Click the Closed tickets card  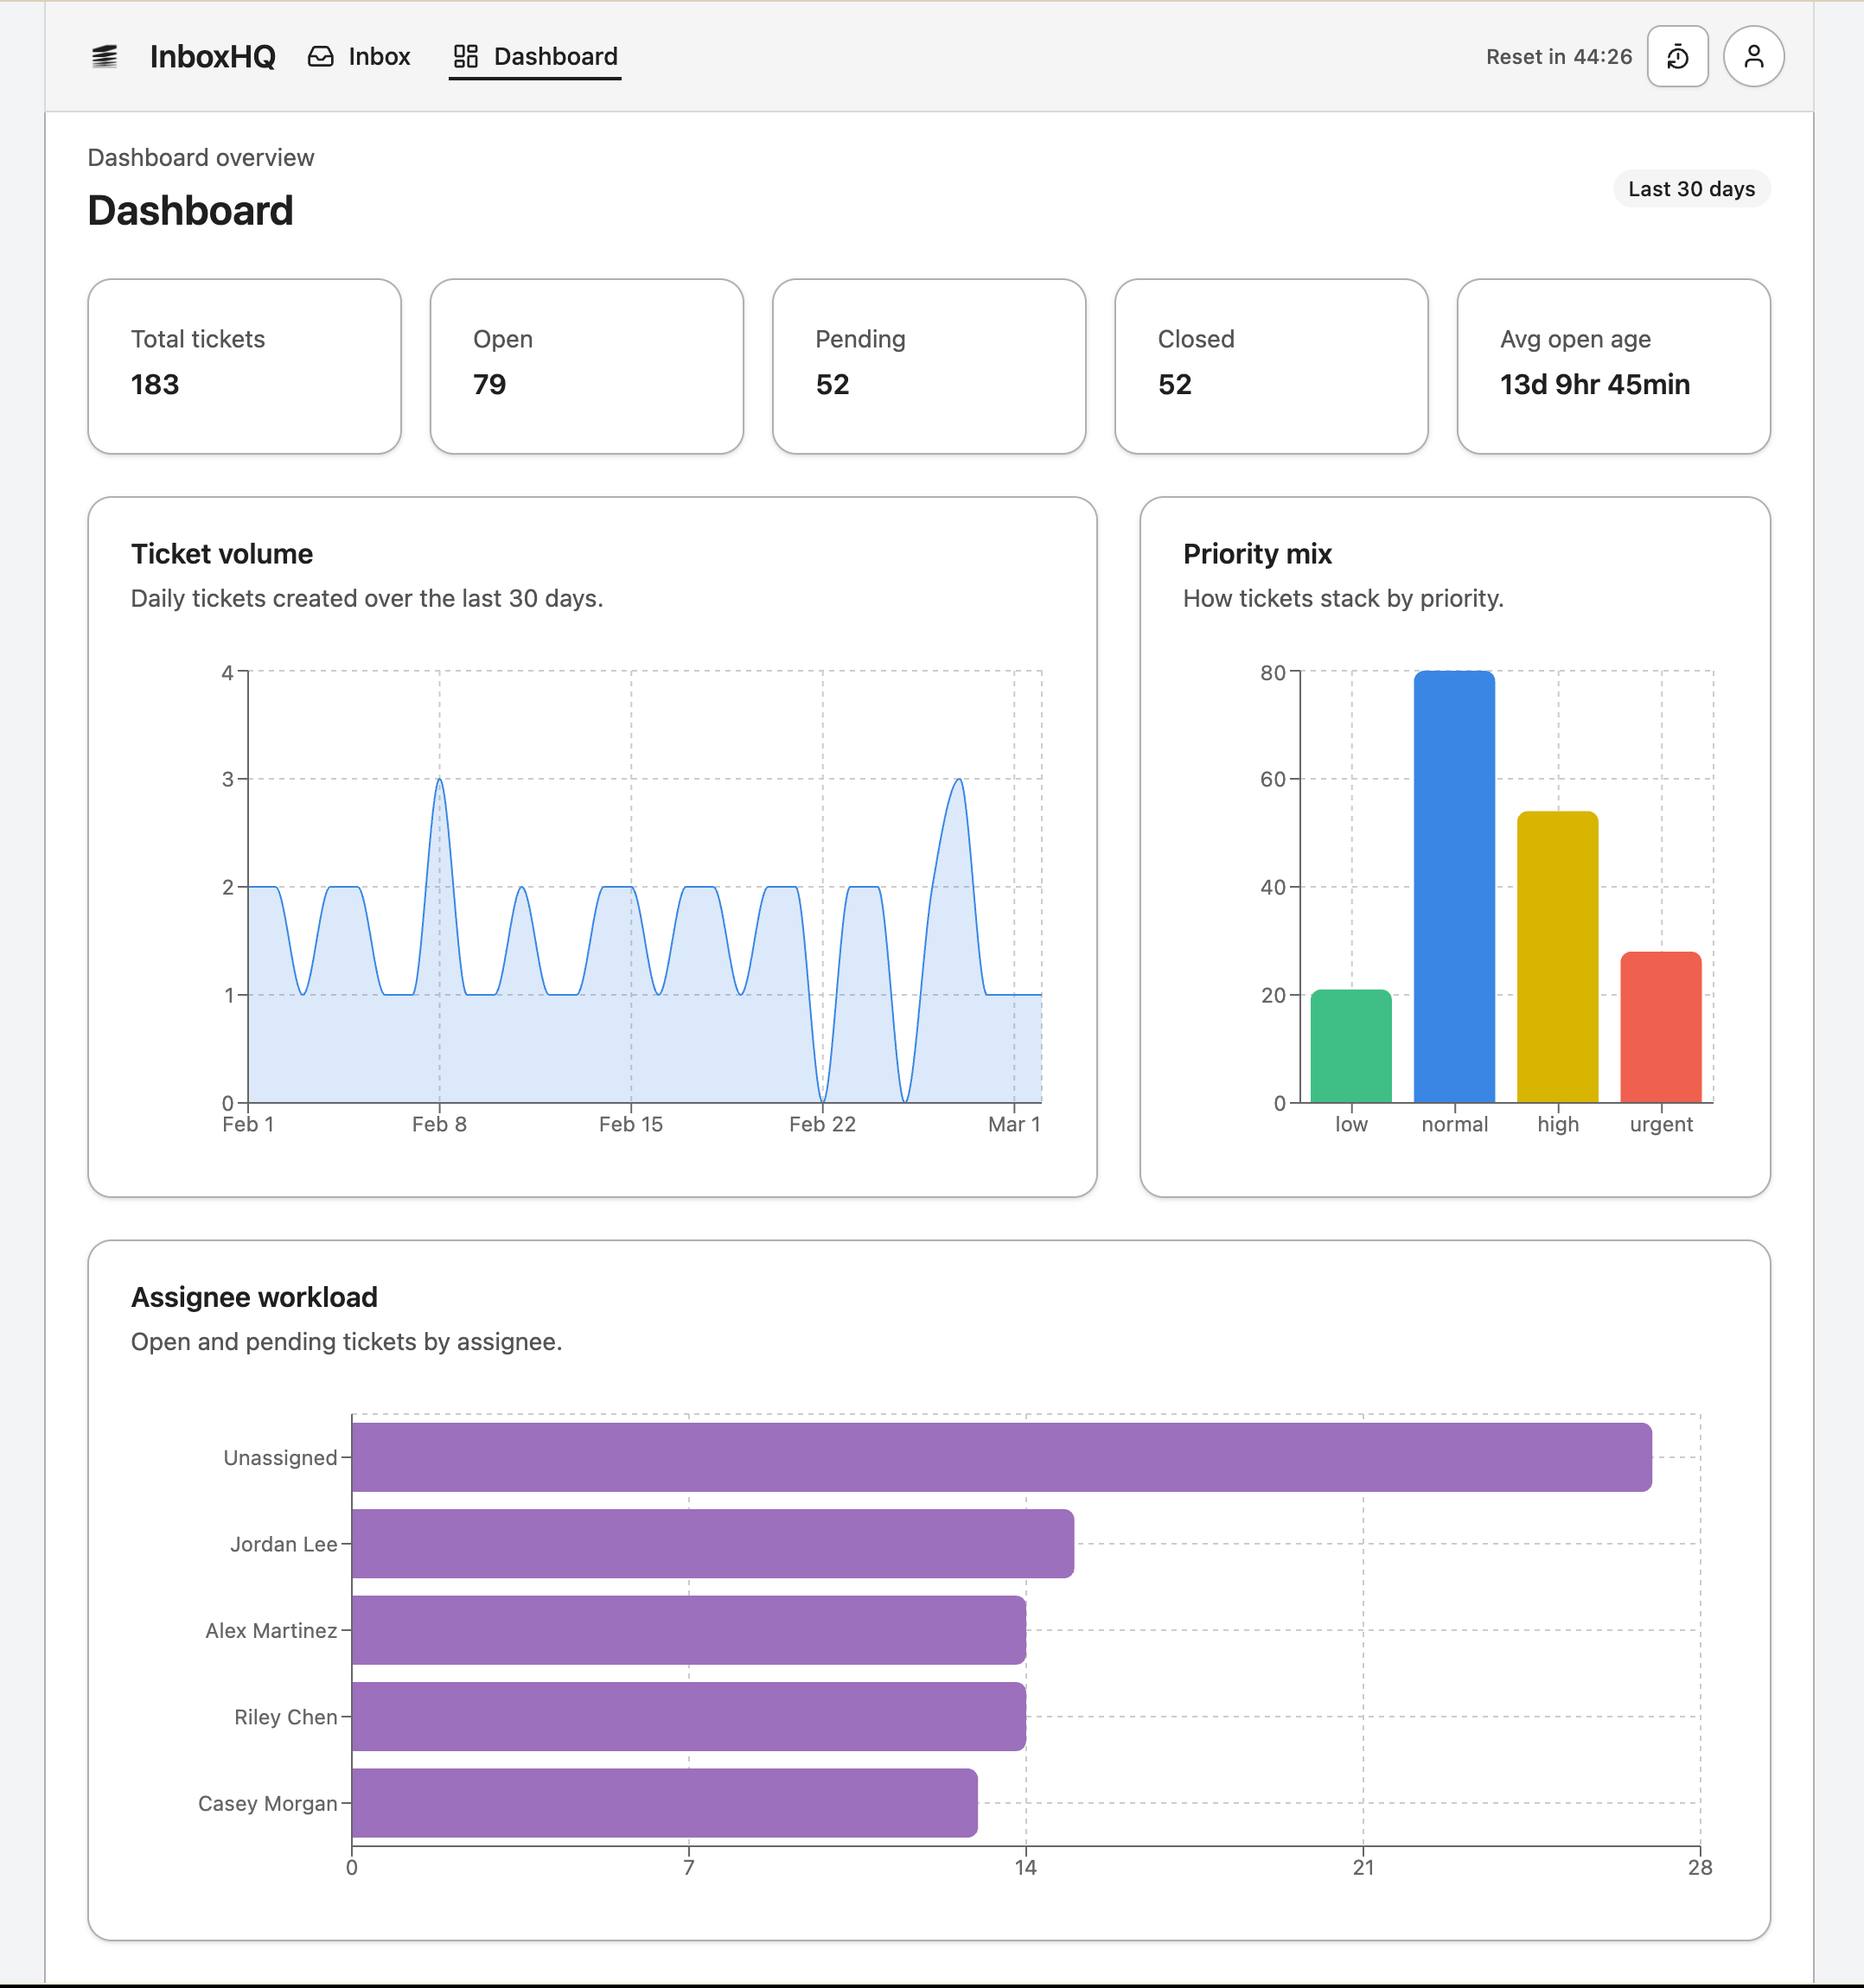(x=1270, y=366)
